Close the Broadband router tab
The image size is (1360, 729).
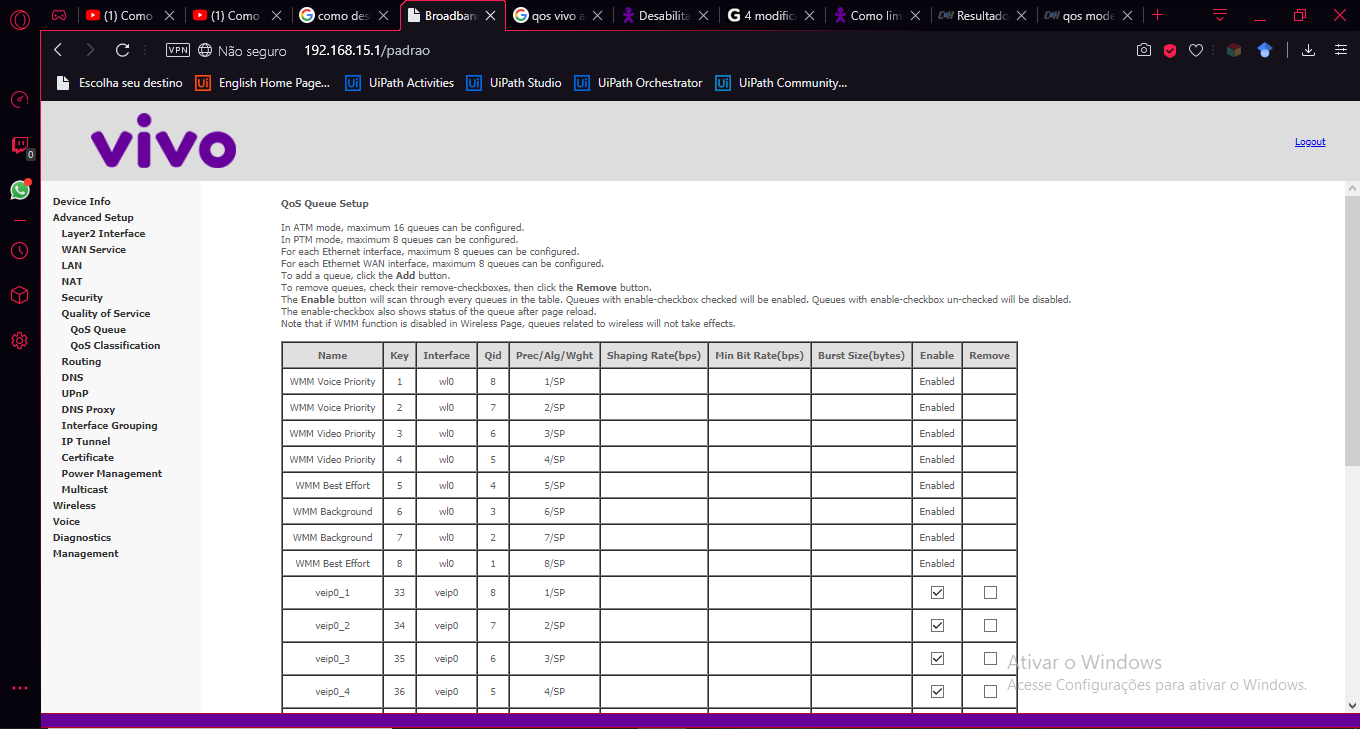pos(491,16)
